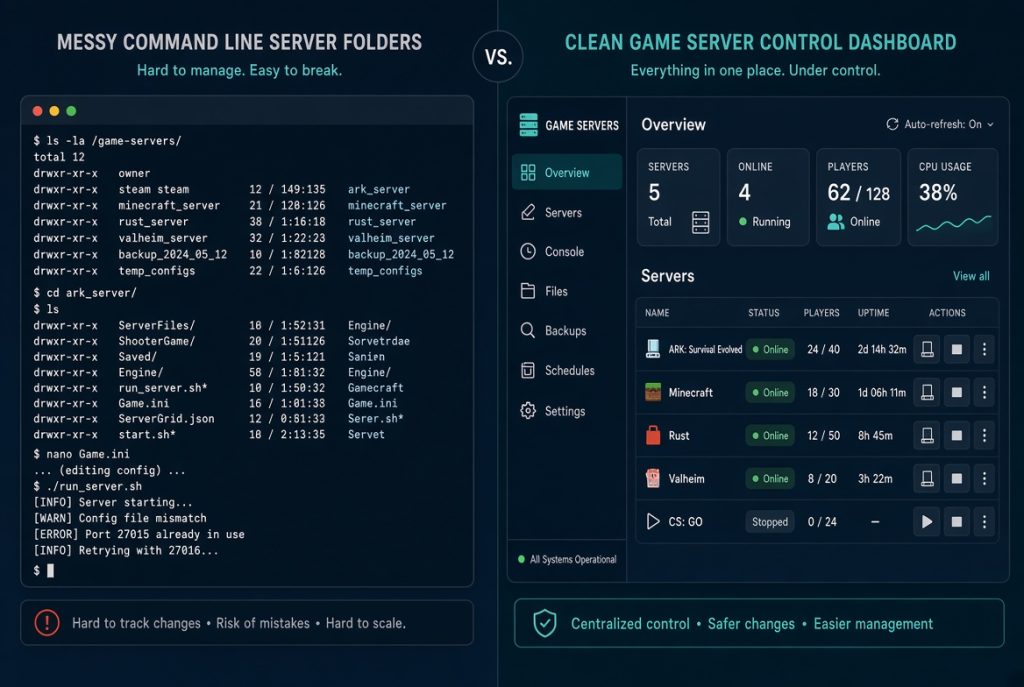Click the Files folder icon in sidebar
This screenshot has width=1024, height=687.
click(528, 291)
